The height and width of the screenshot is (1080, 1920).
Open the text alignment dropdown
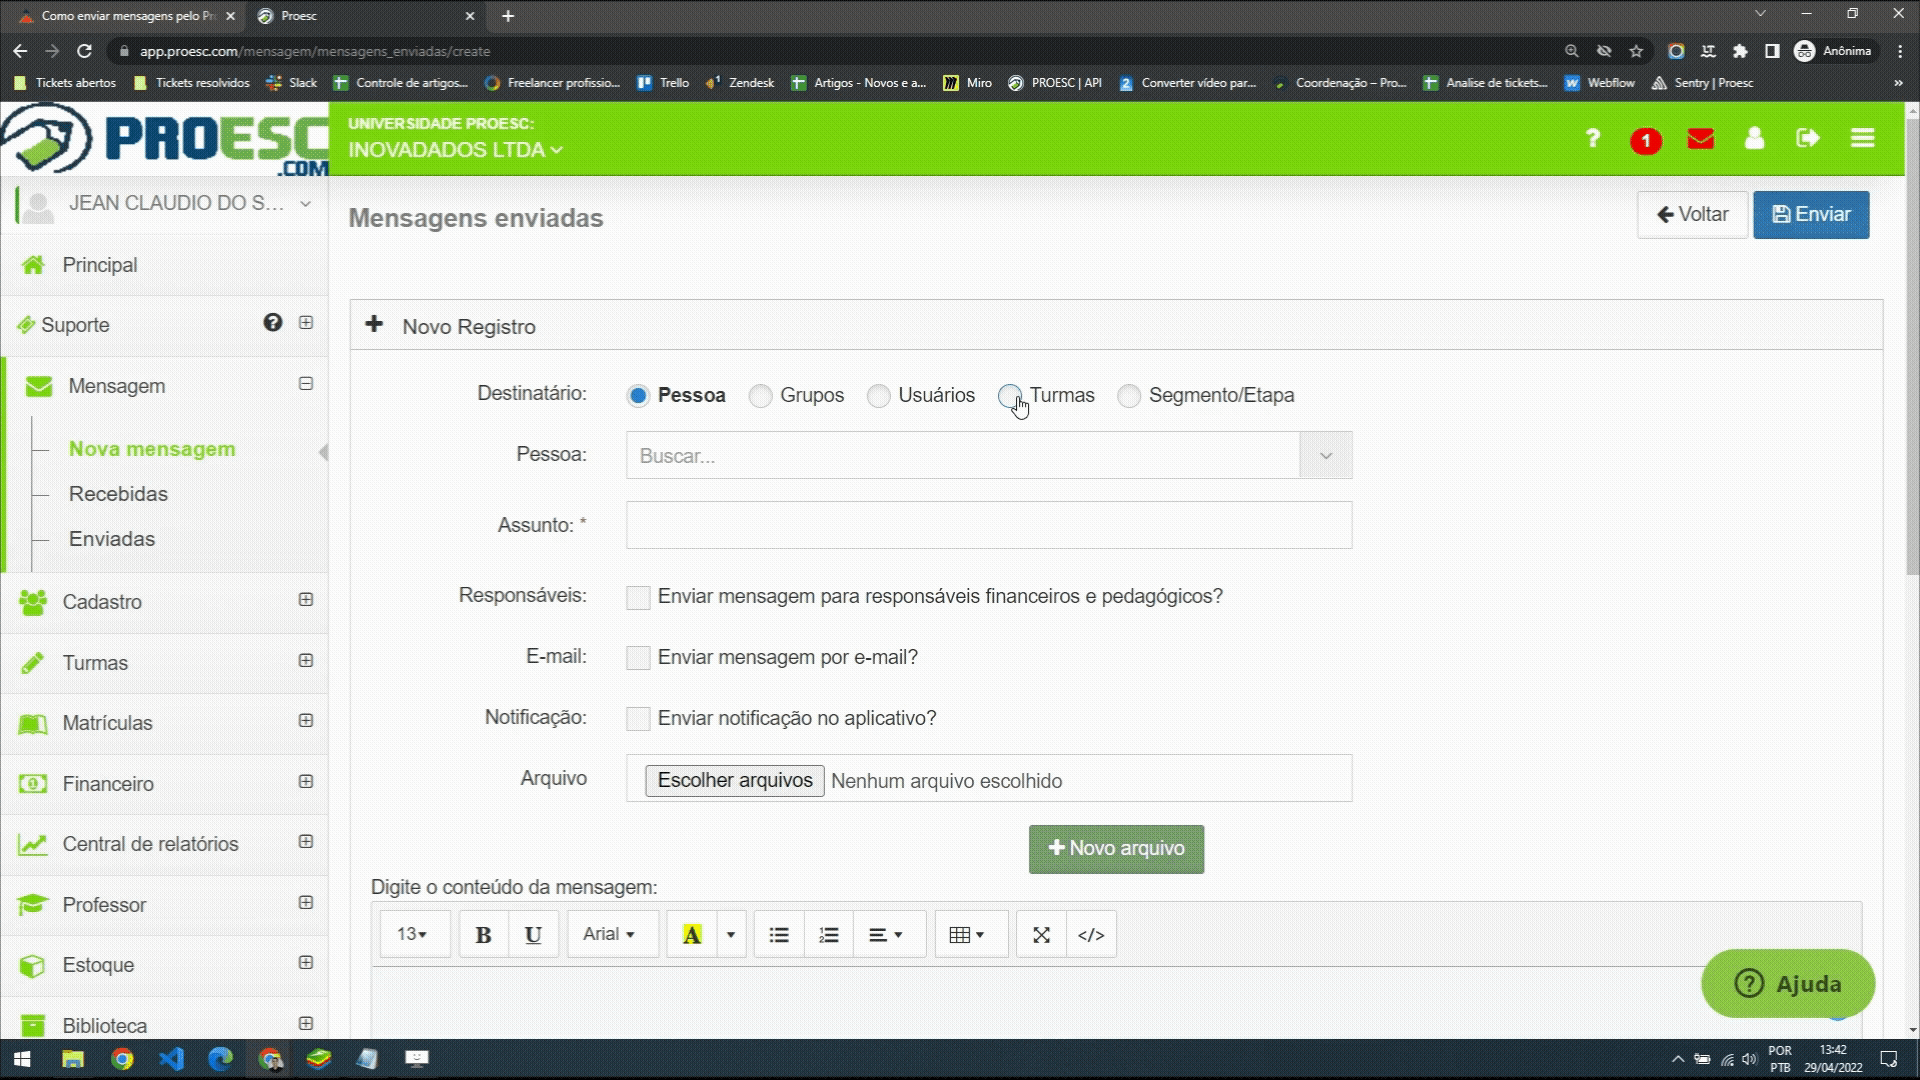[x=885, y=935]
